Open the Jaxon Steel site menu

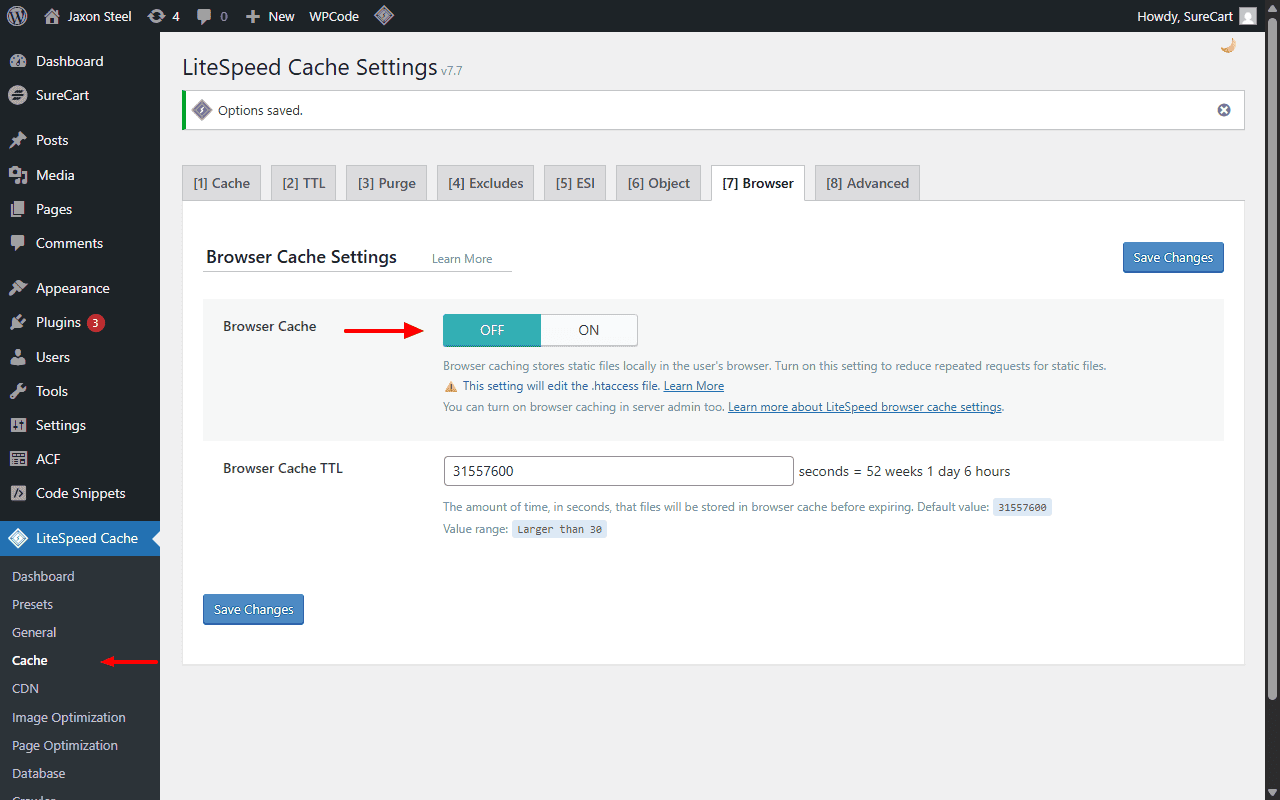(x=88, y=16)
